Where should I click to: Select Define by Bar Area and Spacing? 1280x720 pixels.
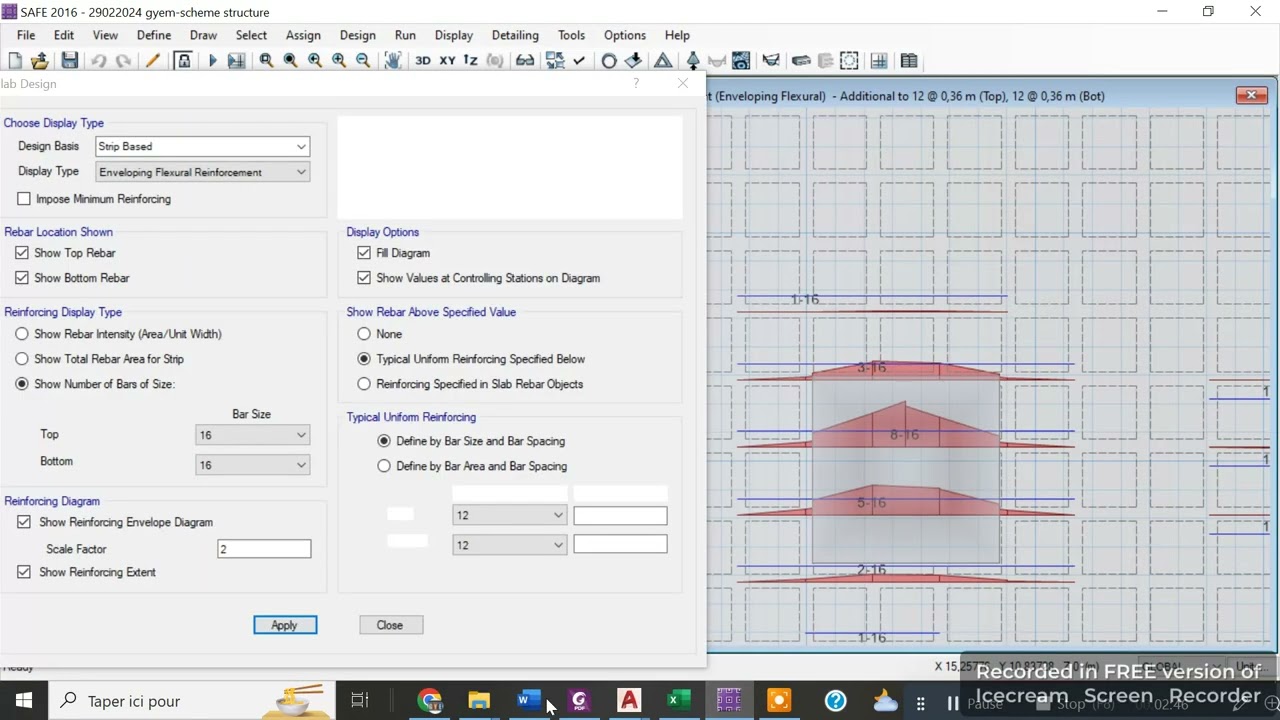(x=384, y=466)
